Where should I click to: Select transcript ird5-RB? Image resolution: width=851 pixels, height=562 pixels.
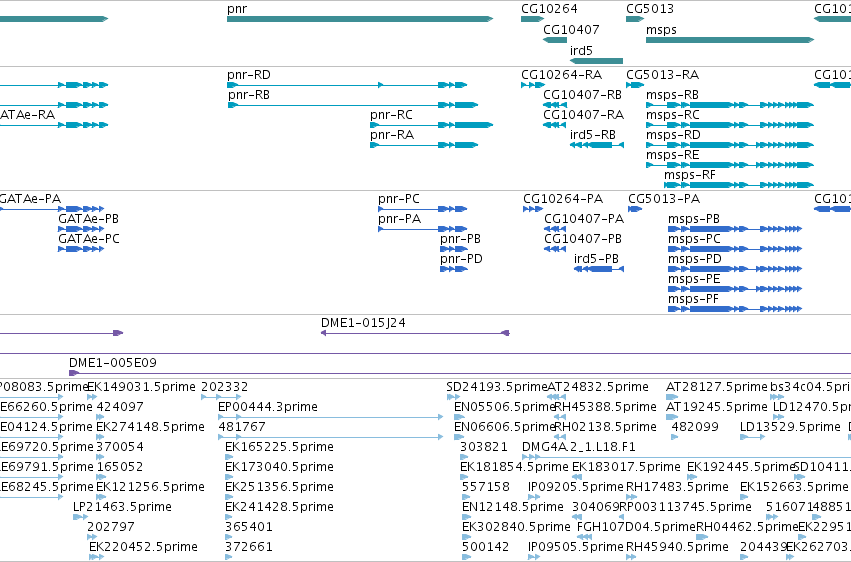(597, 145)
